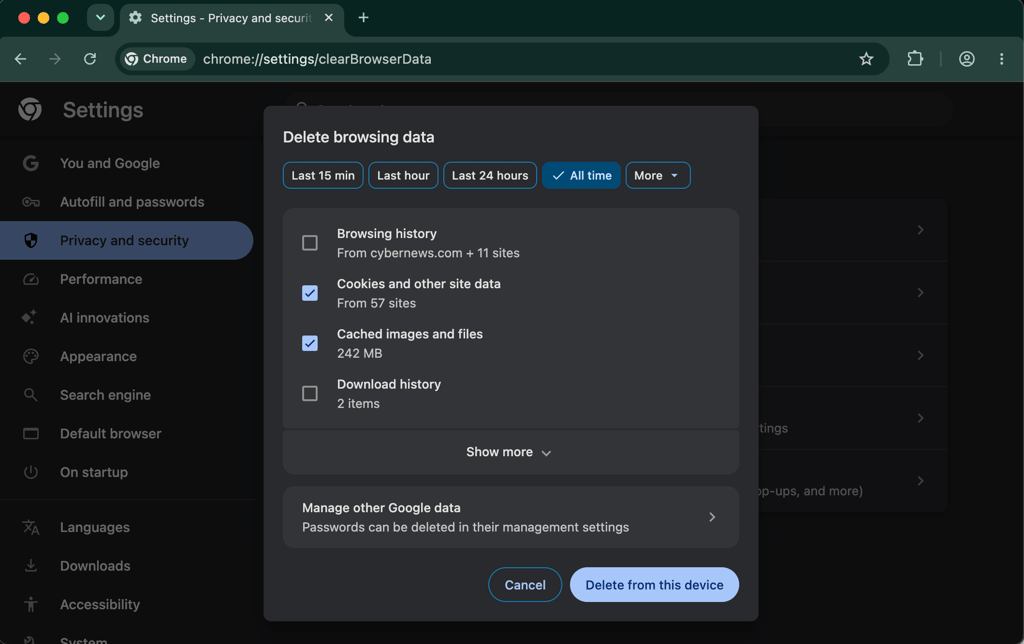Go to Performance settings
This screenshot has height=644, width=1024.
point(127,279)
